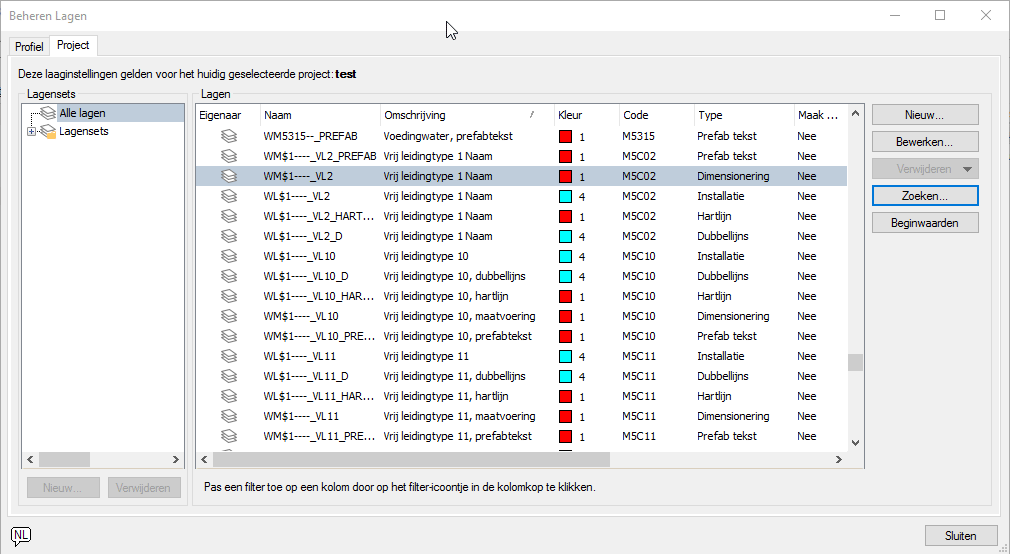Click 'Vrij leidingtype 10, maatvoering' description
1010x554 pixels.
(459, 316)
